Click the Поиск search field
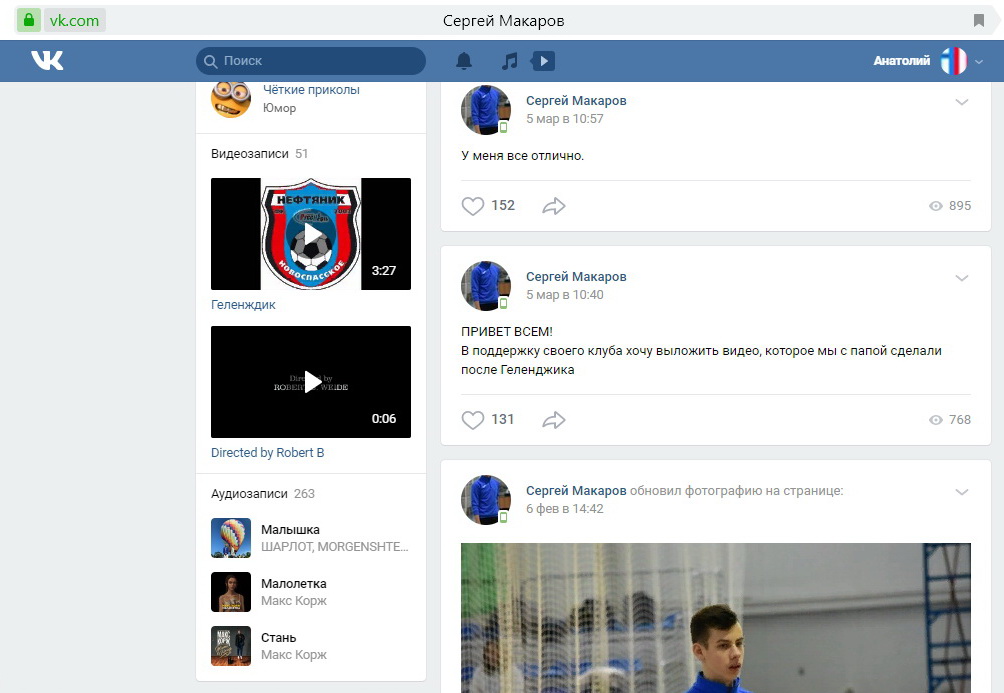 coord(310,61)
